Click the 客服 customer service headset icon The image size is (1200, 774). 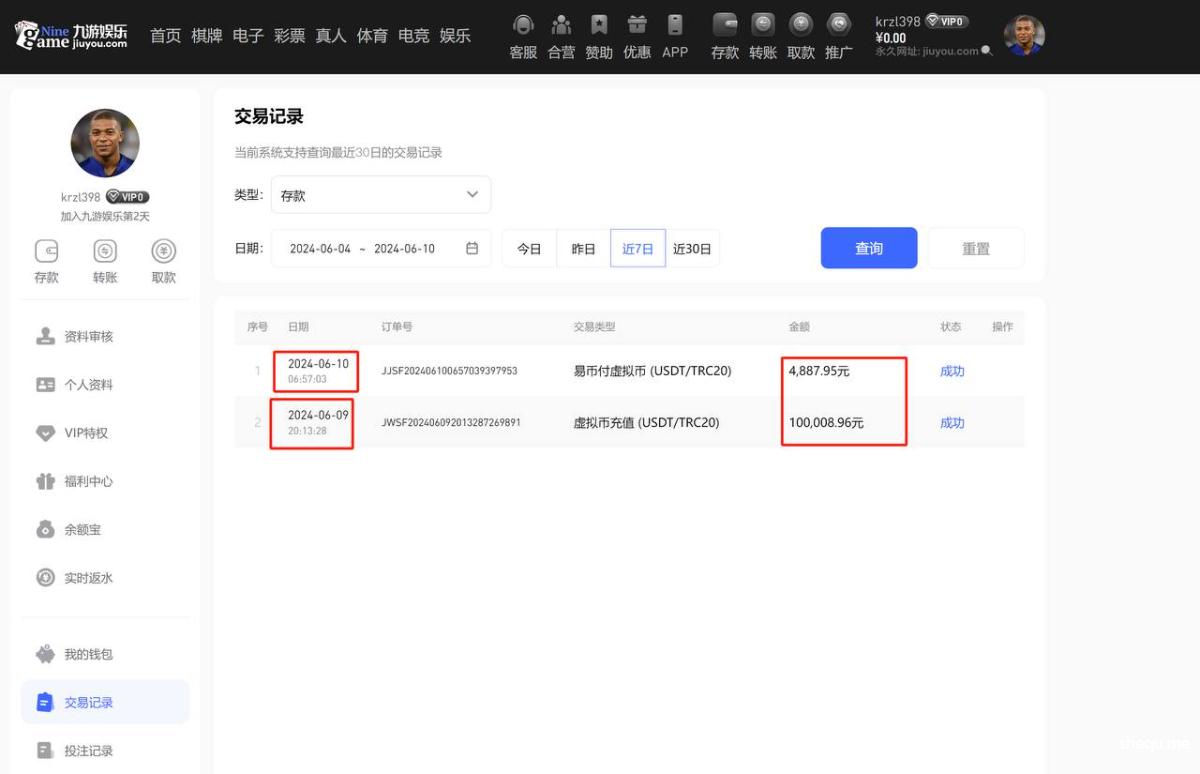(523, 25)
